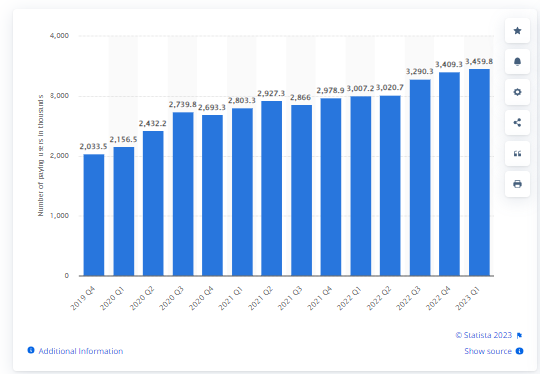Image resolution: width=540 pixels, height=374 pixels.
Task: Click the info icon beside Show source
Action: click(519, 351)
